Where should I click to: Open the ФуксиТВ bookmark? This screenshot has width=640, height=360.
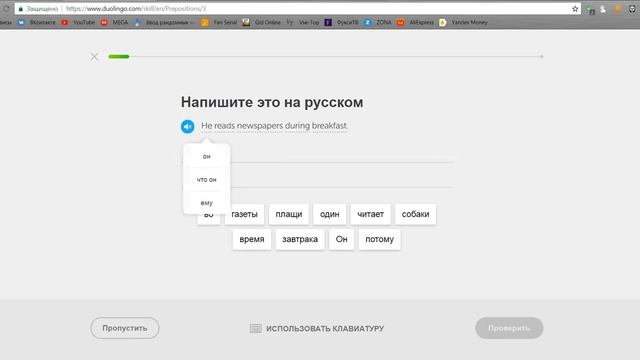tap(341, 22)
